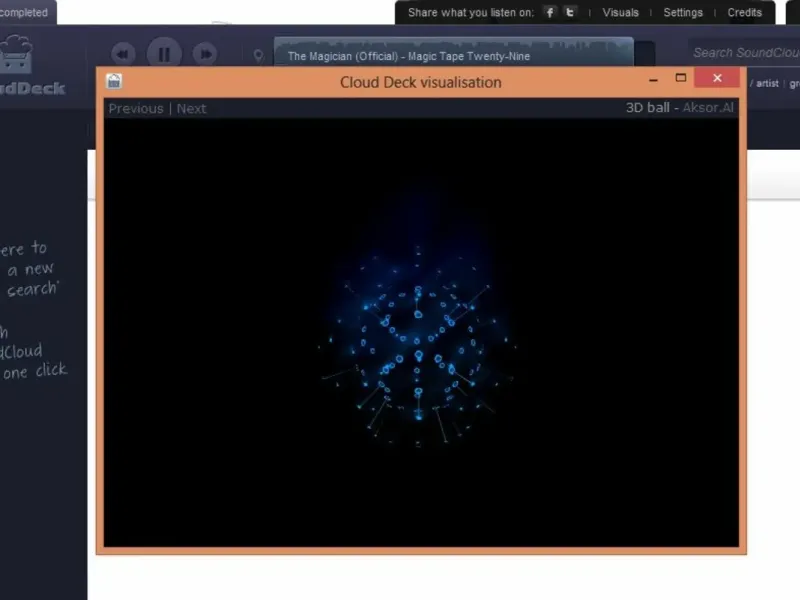The height and width of the screenshot is (600, 800).
Task: Skip forward to the next track
Action: pyautogui.click(x=205, y=54)
